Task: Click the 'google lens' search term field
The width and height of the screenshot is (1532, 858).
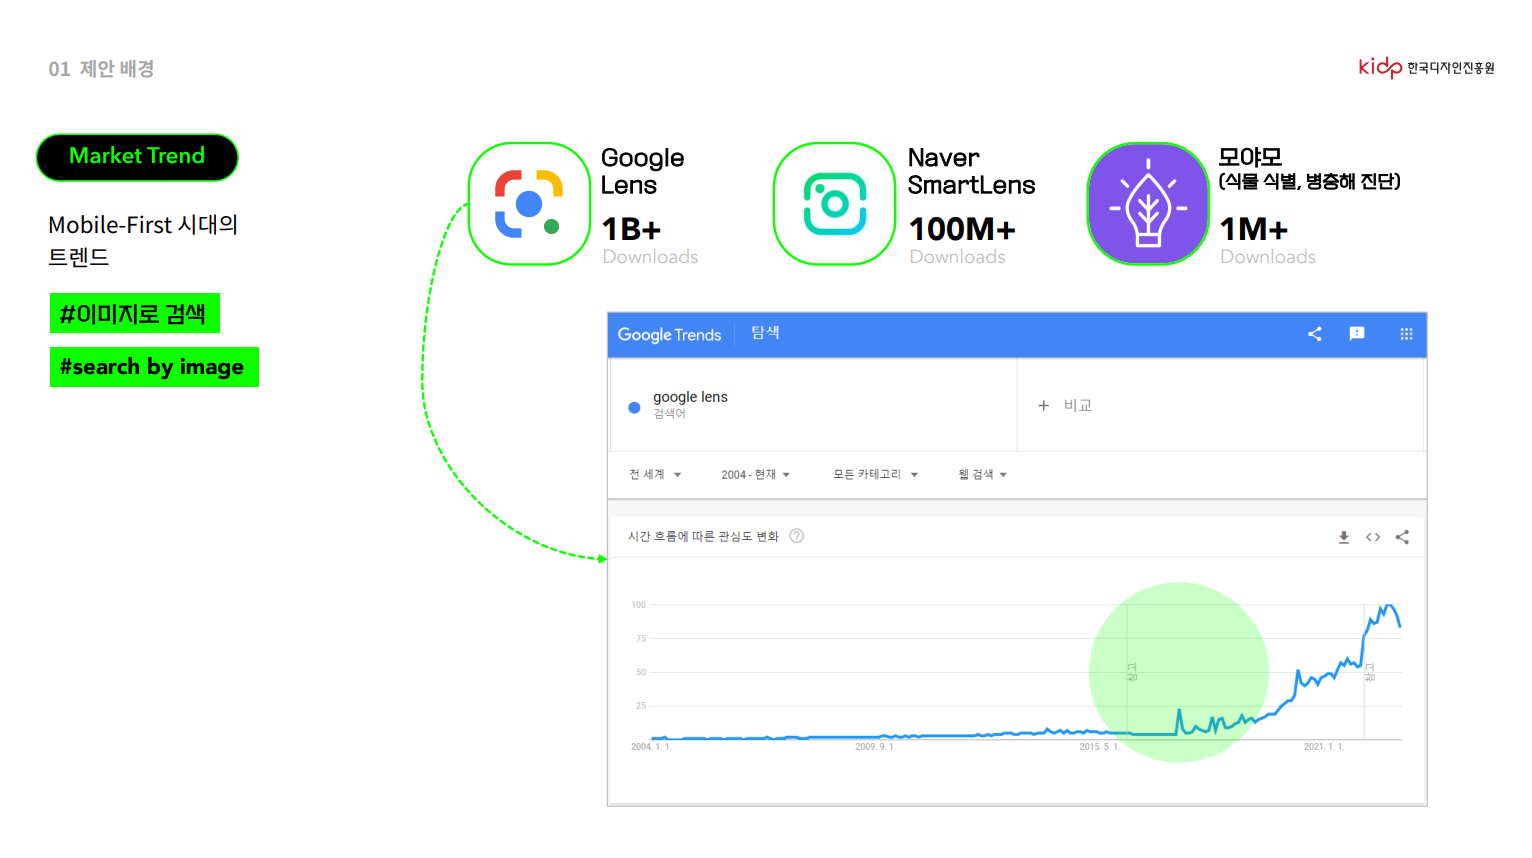Action: [x=690, y=398]
